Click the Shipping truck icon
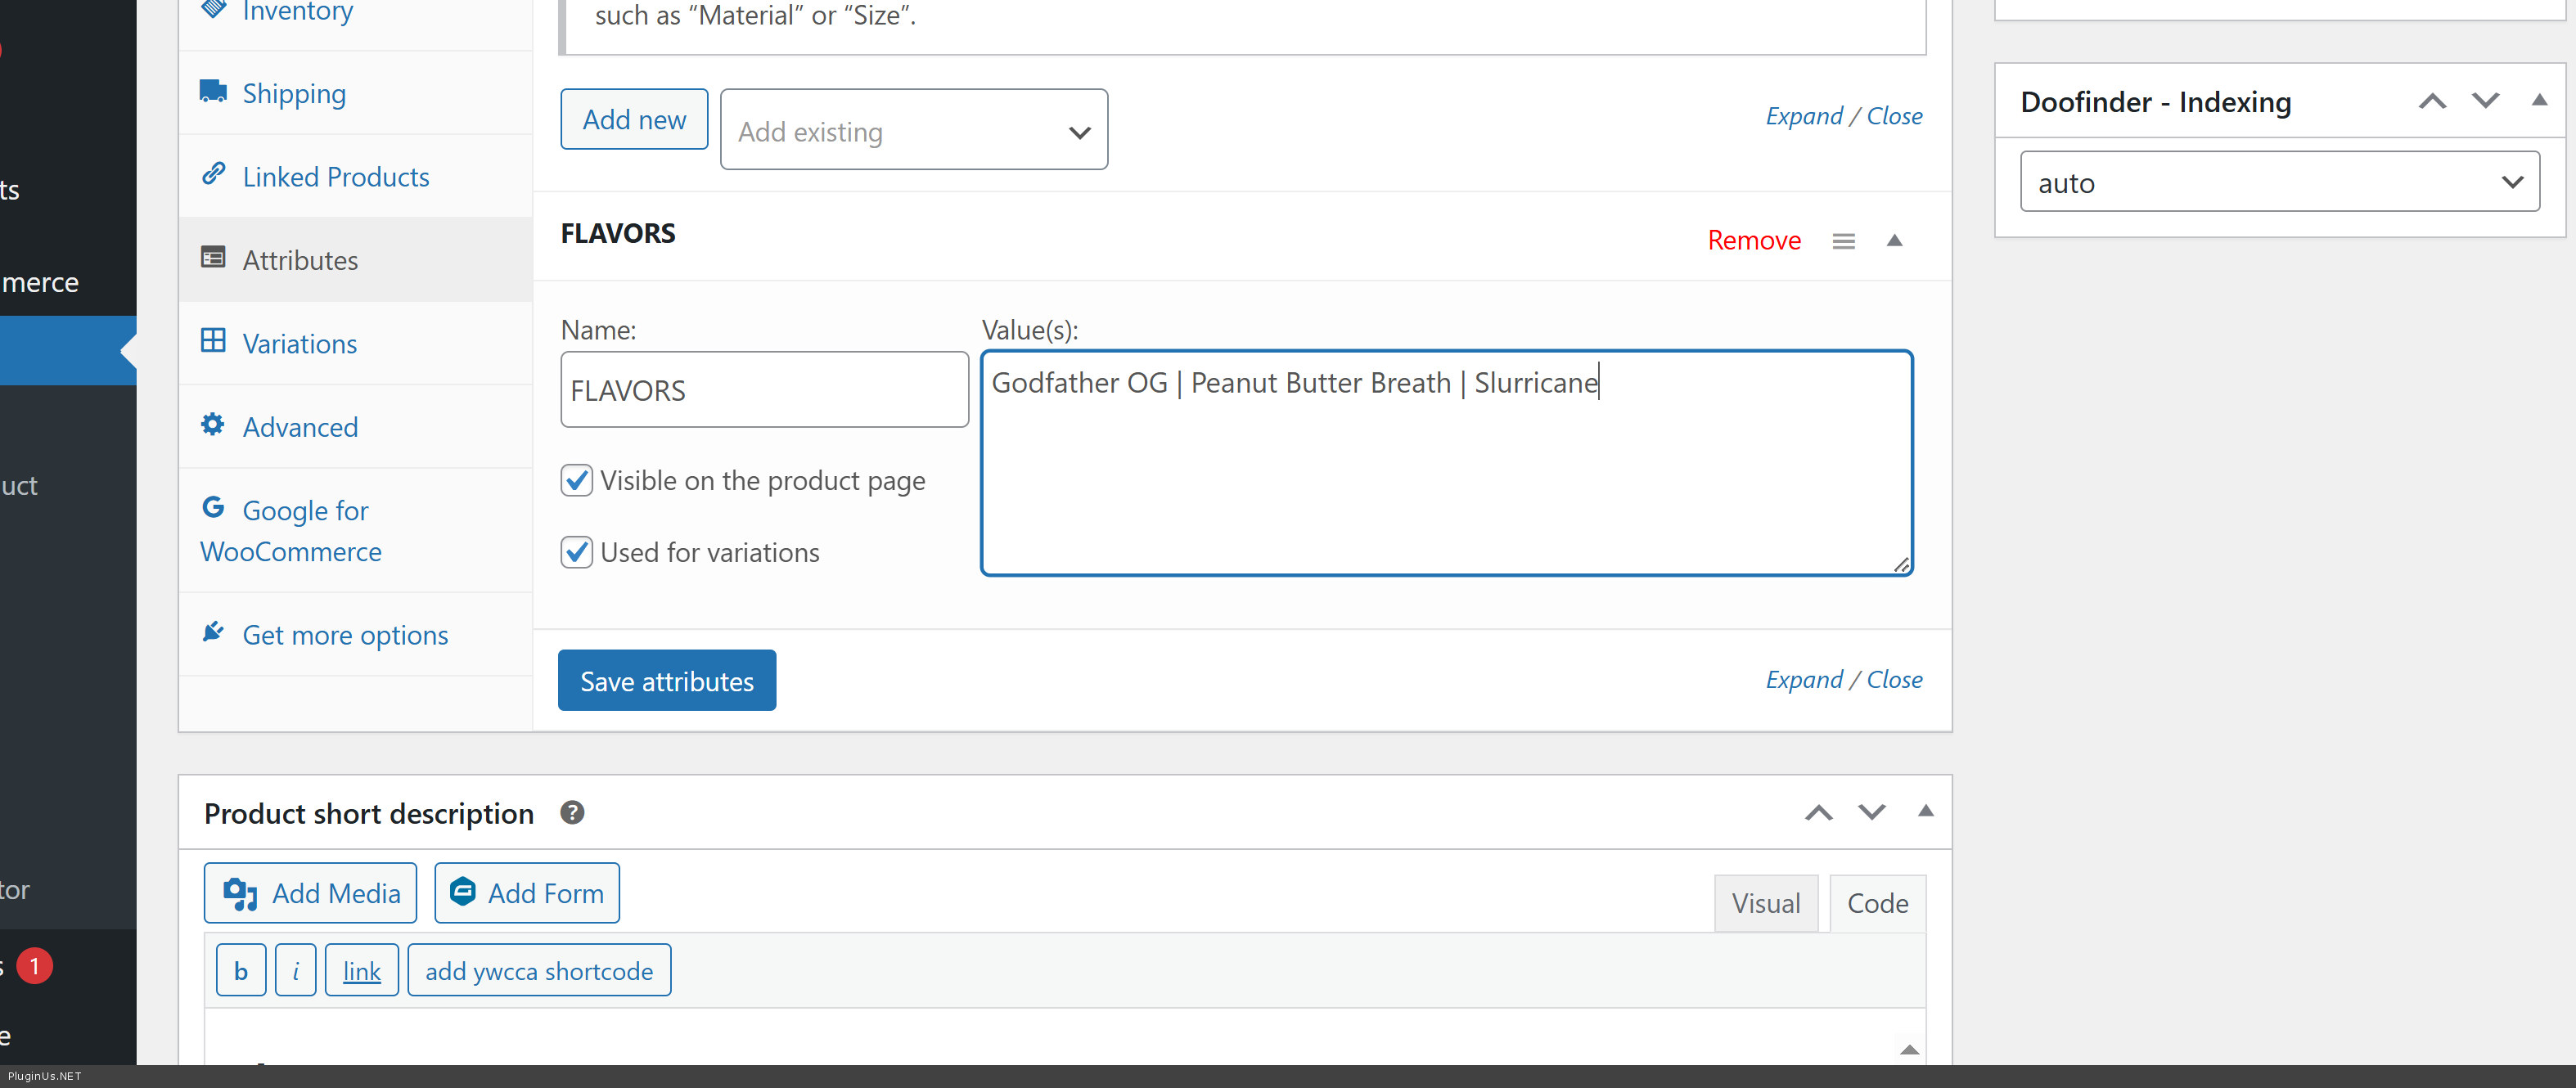This screenshot has height=1088, width=2576. (212, 91)
